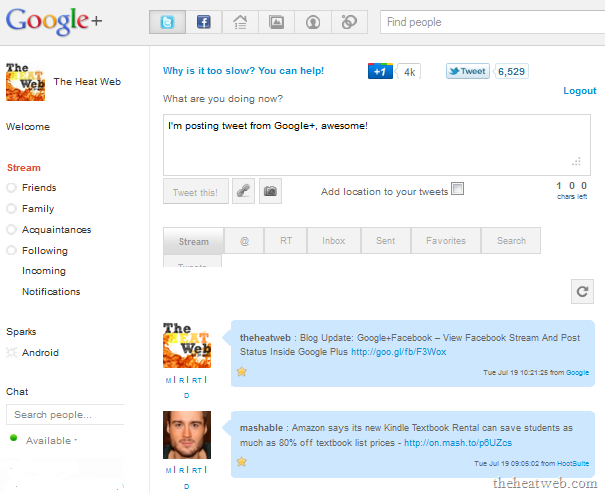Open the Circles icon in top toolbar
Screen dimensions: 605x493
pos(349,22)
